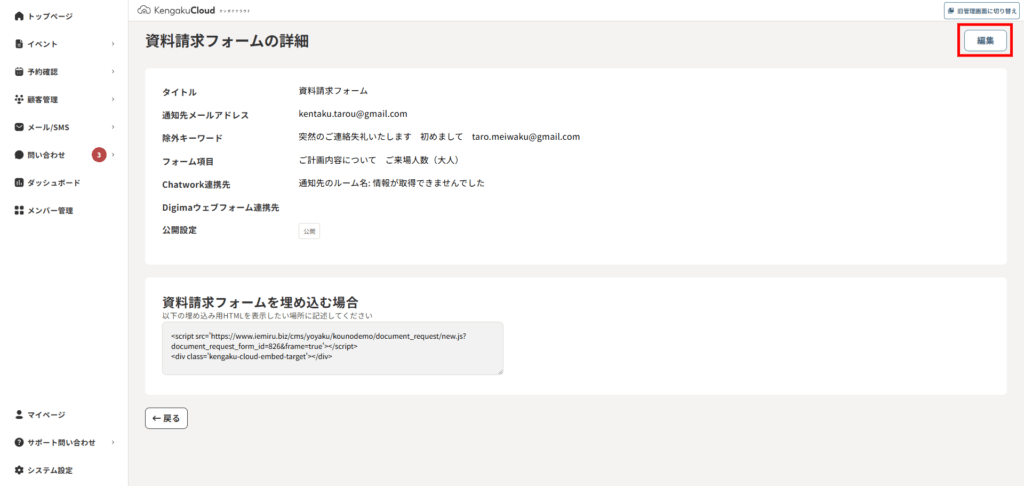Expand the 顧客管理 submenu chevron
Viewport: 1024px width, 486px height.
(x=113, y=99)
